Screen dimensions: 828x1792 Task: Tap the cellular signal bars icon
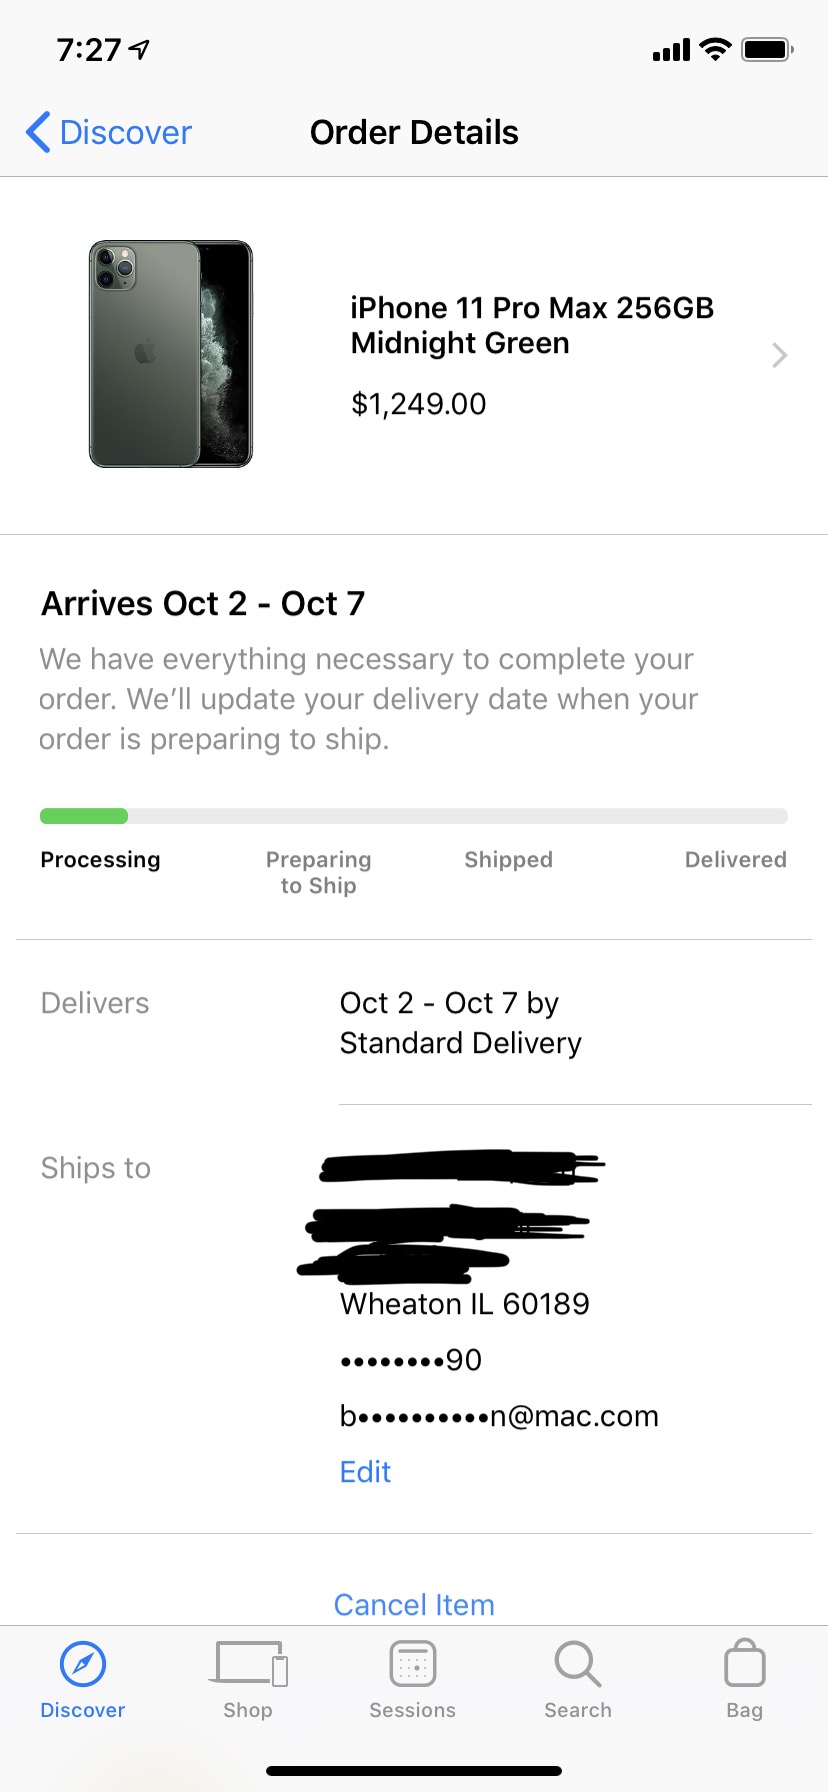[671, 50]
